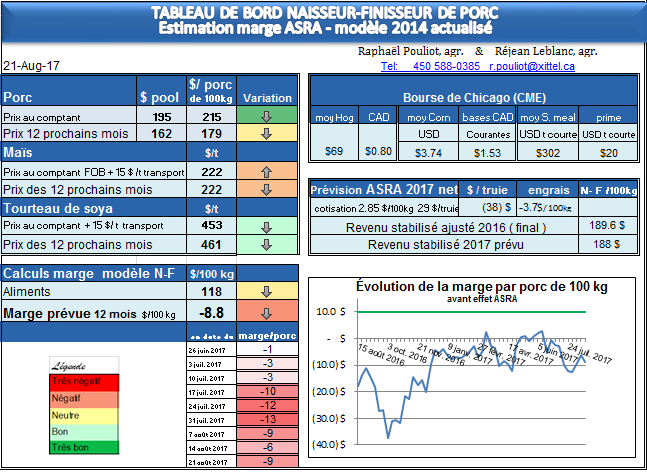Image resolution: width=647 pixels, height=472 pixels.
Task: Click the variation arrow in the Aliments row
Action: (x=267, y=292)
